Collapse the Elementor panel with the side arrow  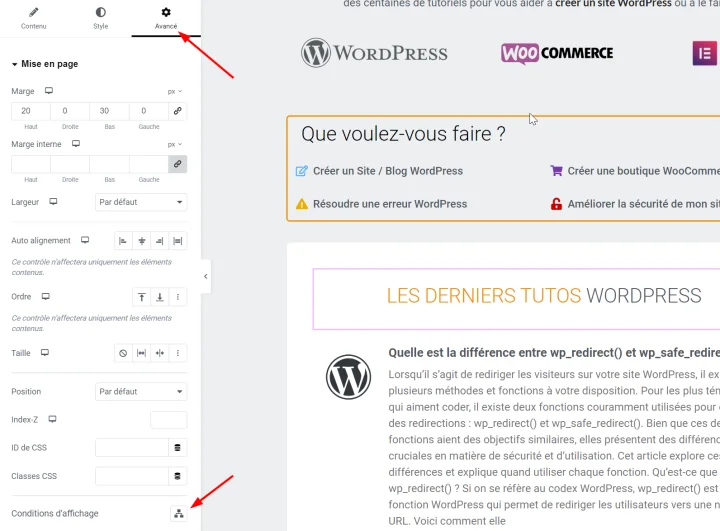(x=206, y=277)
